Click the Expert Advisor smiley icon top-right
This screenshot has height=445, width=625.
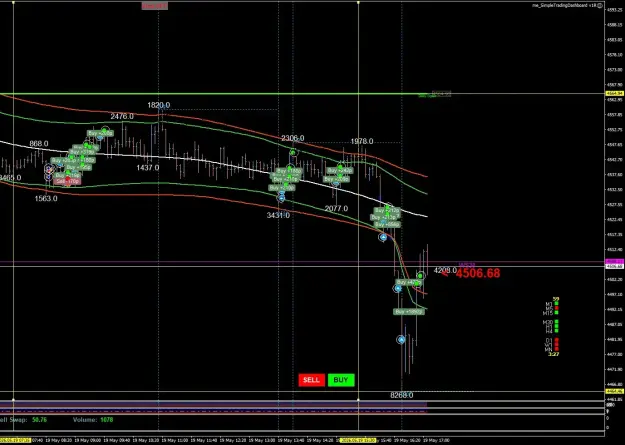(600, 6)
